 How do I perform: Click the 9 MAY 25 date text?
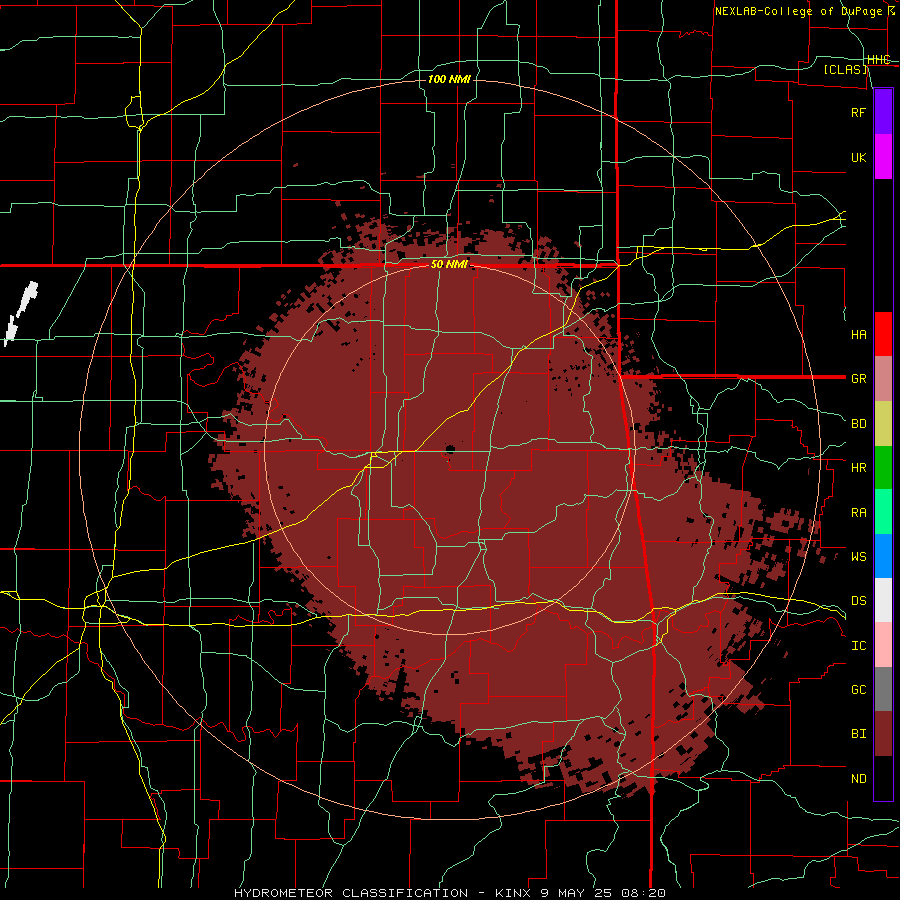coord(577,893)
